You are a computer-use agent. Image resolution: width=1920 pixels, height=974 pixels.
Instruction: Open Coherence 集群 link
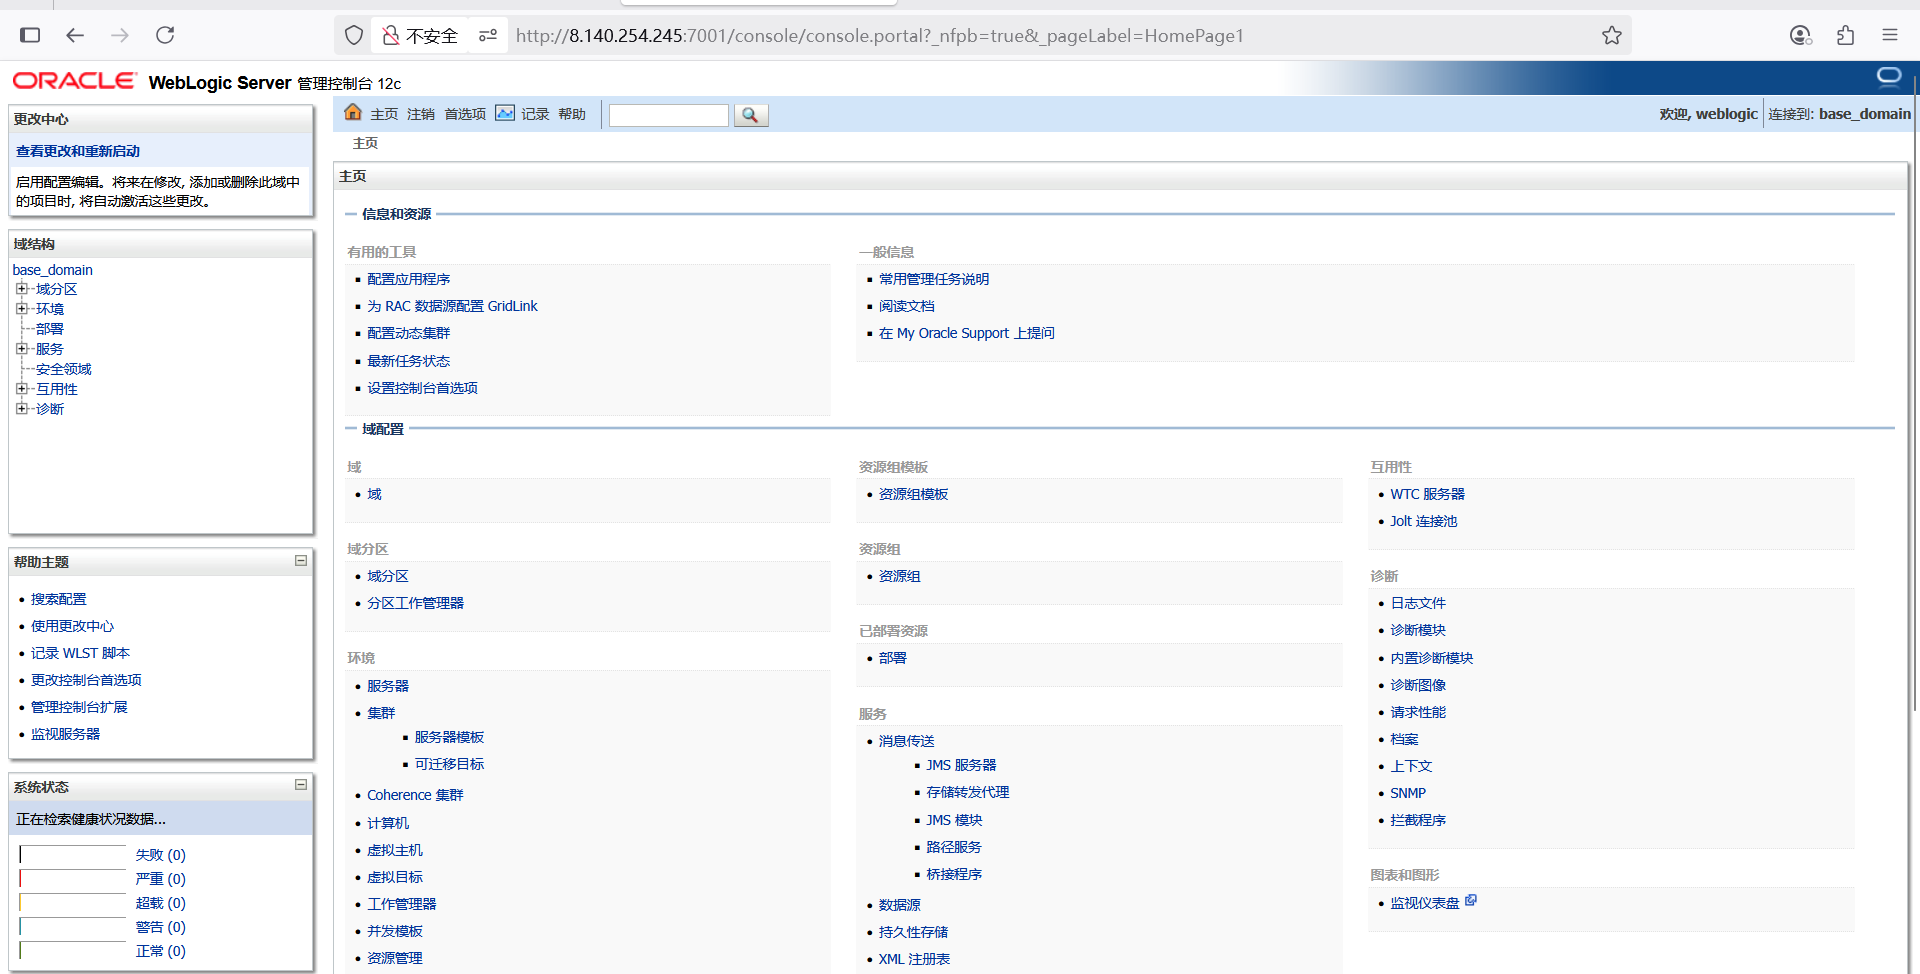coord(415,795)
